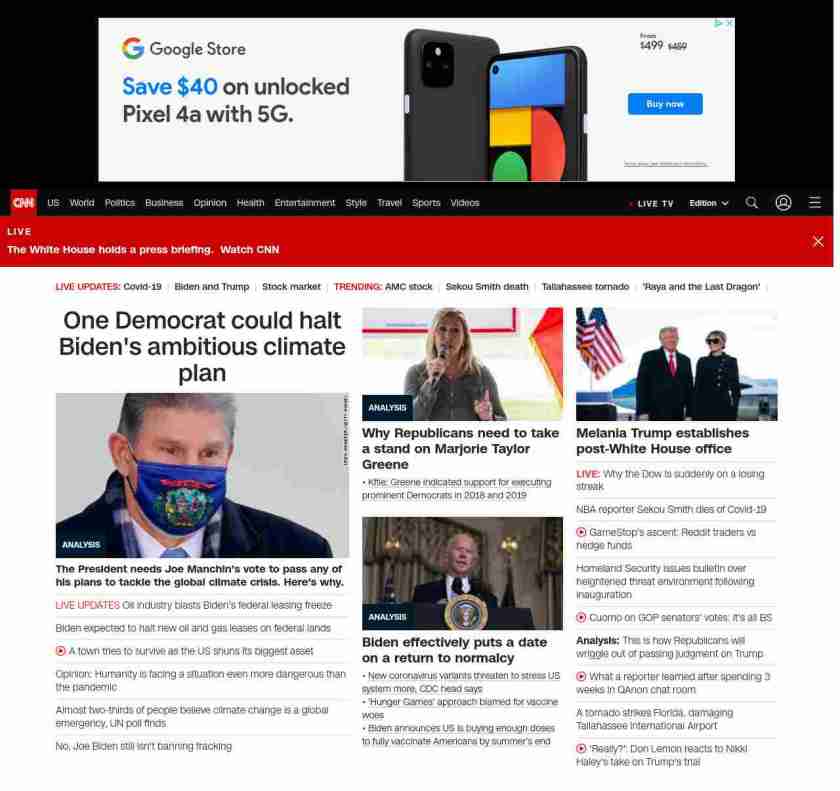Play the town survival video story
Image resolution: width=840 pixels, height=791 pixels.
[61, 651]
